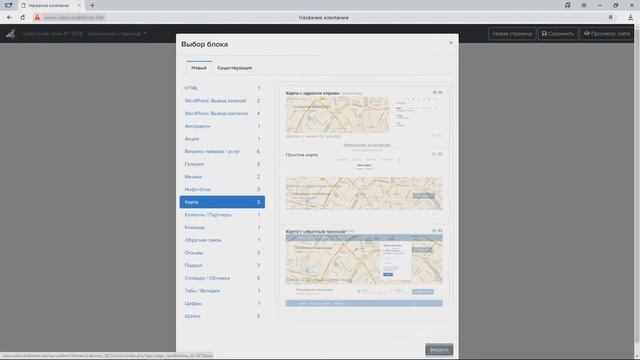Select the highlighted Карта category
Image resolution: width=640 pixels, height=360 pixels.
(x=222, y=202)
